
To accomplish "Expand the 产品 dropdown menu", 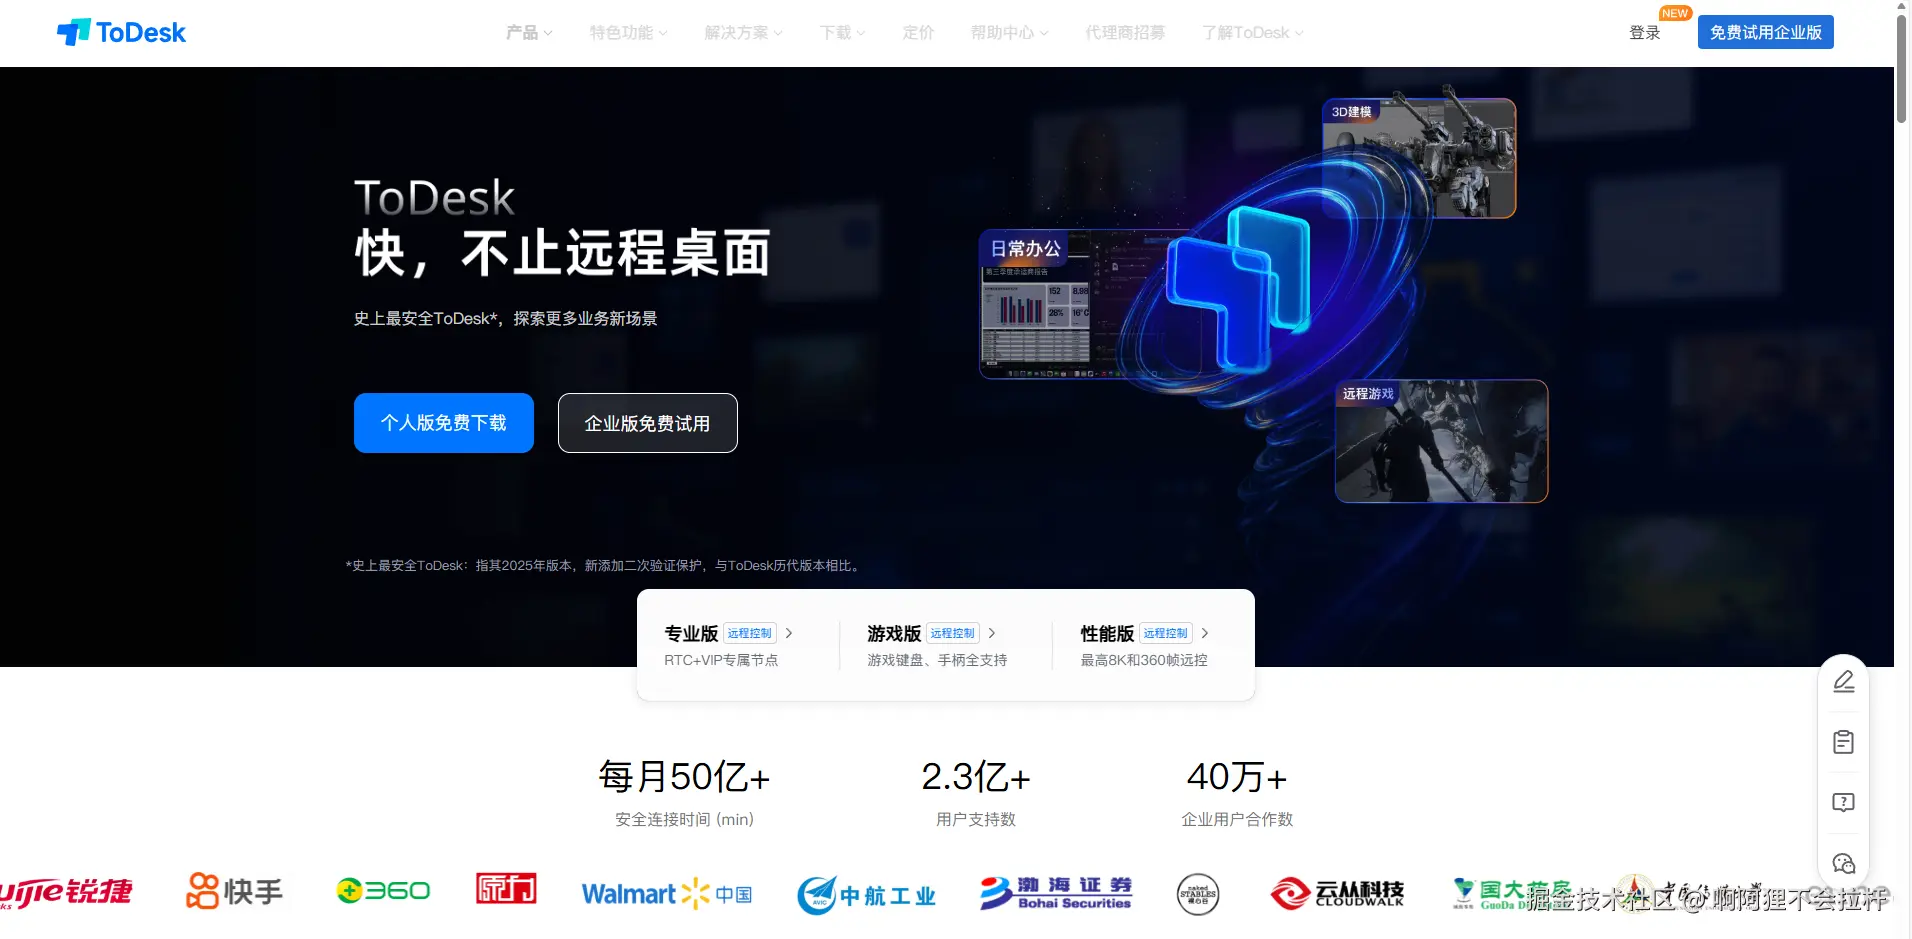I will pyautogui.click(x=529, y=33).
